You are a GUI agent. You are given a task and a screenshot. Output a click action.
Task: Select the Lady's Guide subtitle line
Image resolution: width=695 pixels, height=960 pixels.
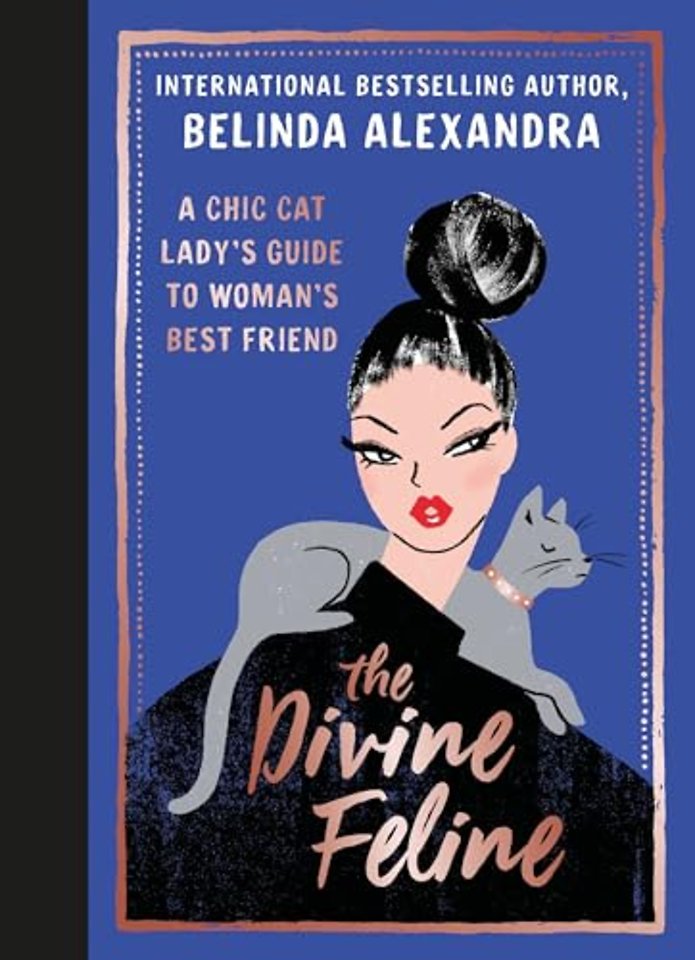(x=251, y=253)
